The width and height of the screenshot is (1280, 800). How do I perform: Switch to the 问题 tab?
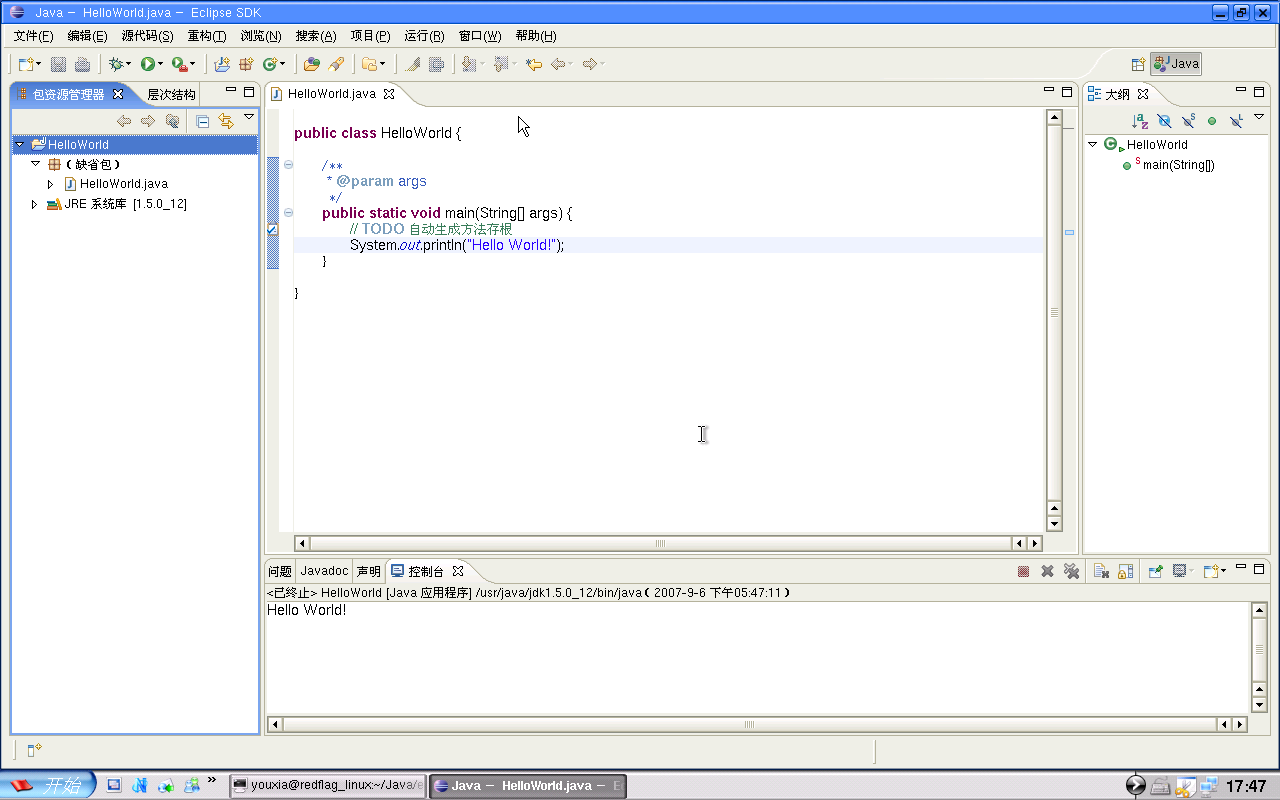tap(280, 572)
